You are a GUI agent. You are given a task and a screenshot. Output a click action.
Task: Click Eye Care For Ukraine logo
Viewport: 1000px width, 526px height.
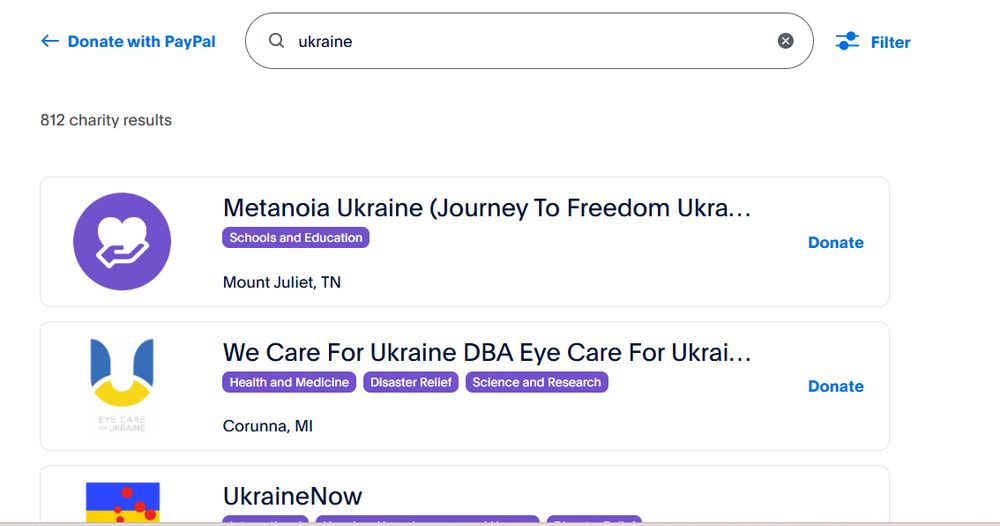point(122,385)
